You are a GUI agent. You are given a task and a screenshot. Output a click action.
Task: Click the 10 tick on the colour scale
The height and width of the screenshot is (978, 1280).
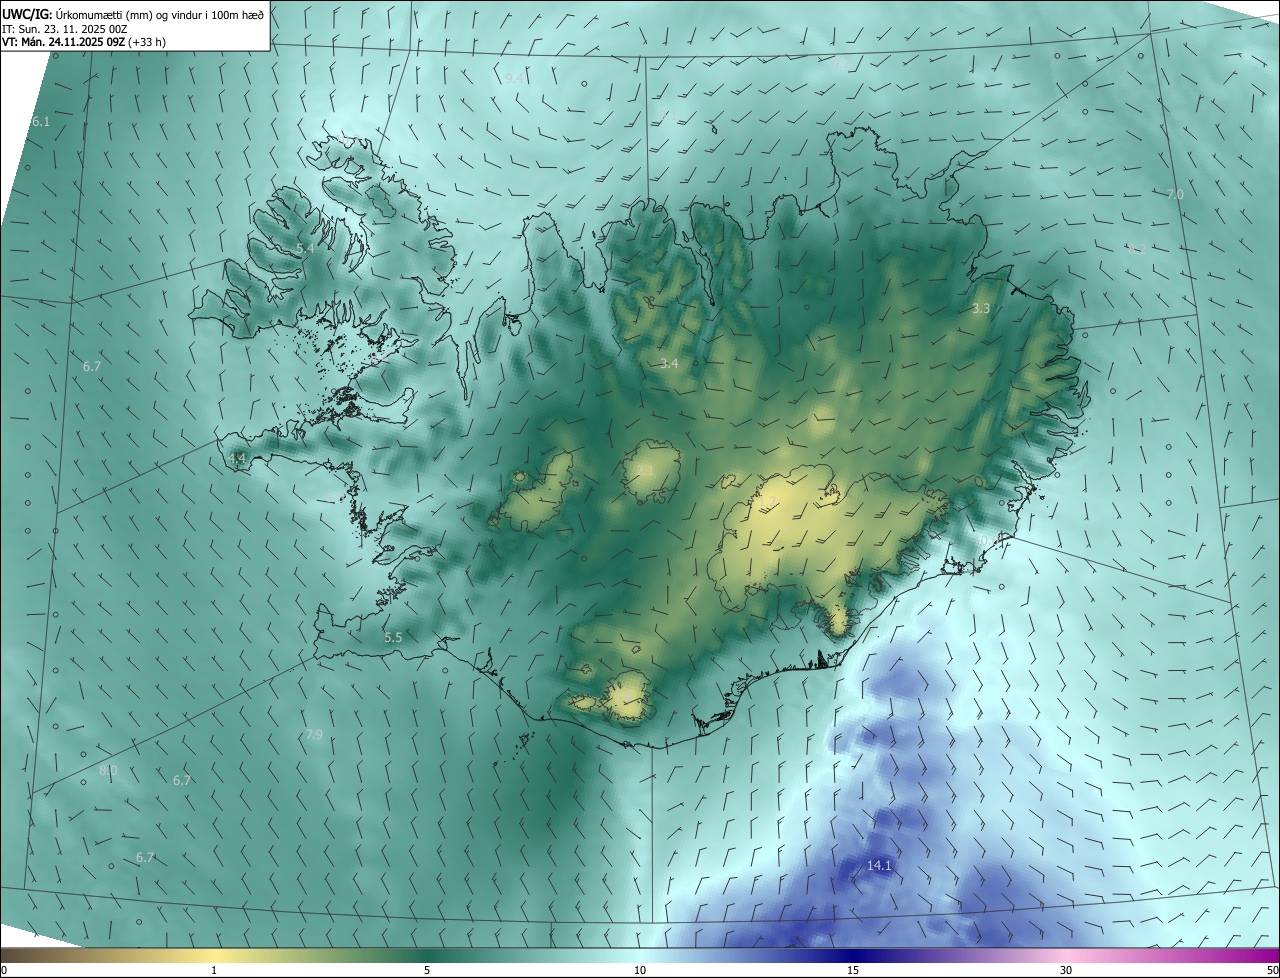pyautogui.click(x=640, y=970)
